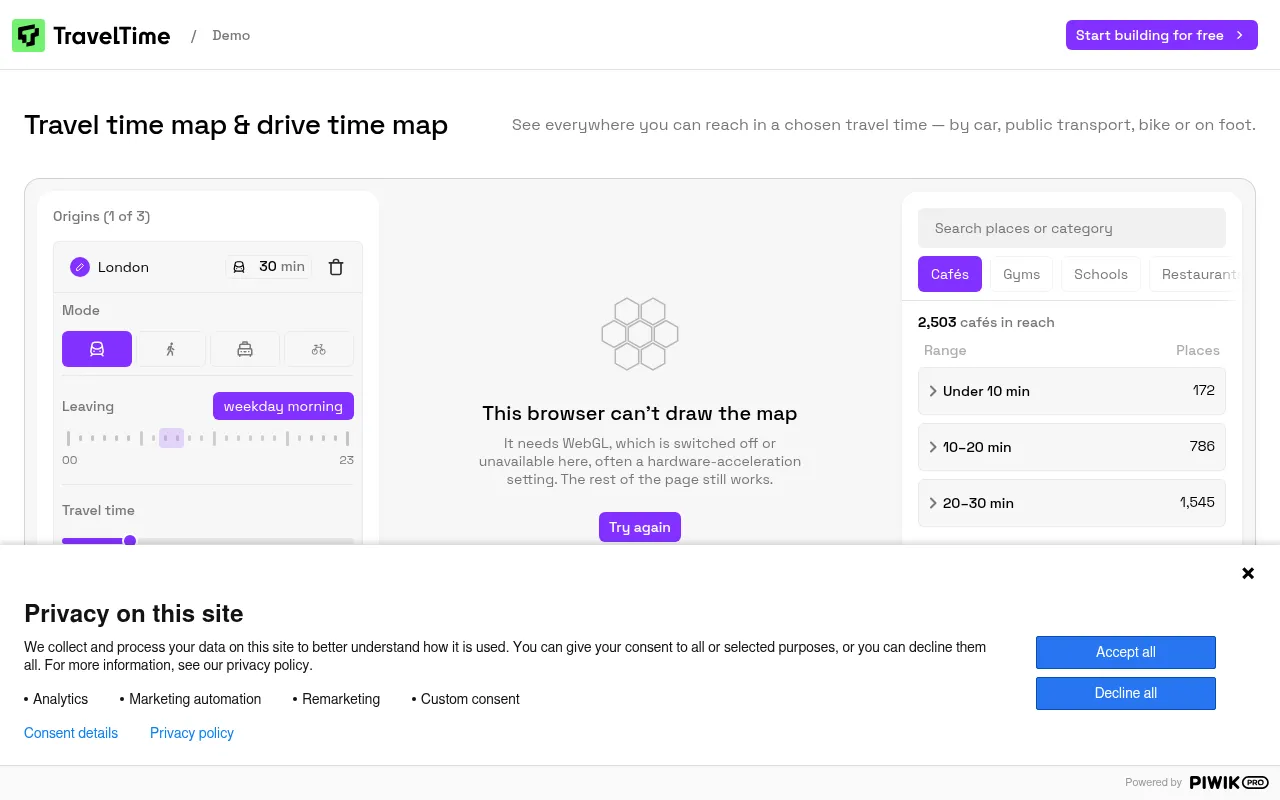The image size is (1280, 800).
Task: Click the Range column header
Action: click(945, 350)
